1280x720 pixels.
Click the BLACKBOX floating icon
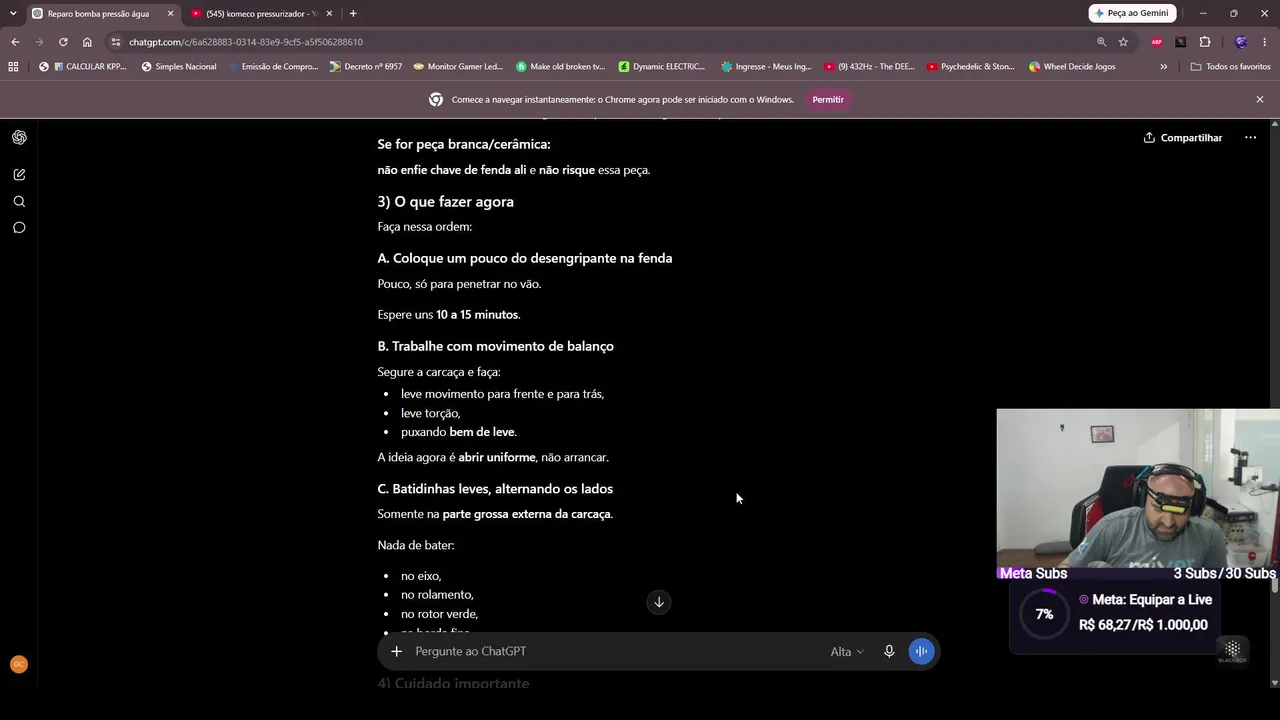coord(1233,651)
